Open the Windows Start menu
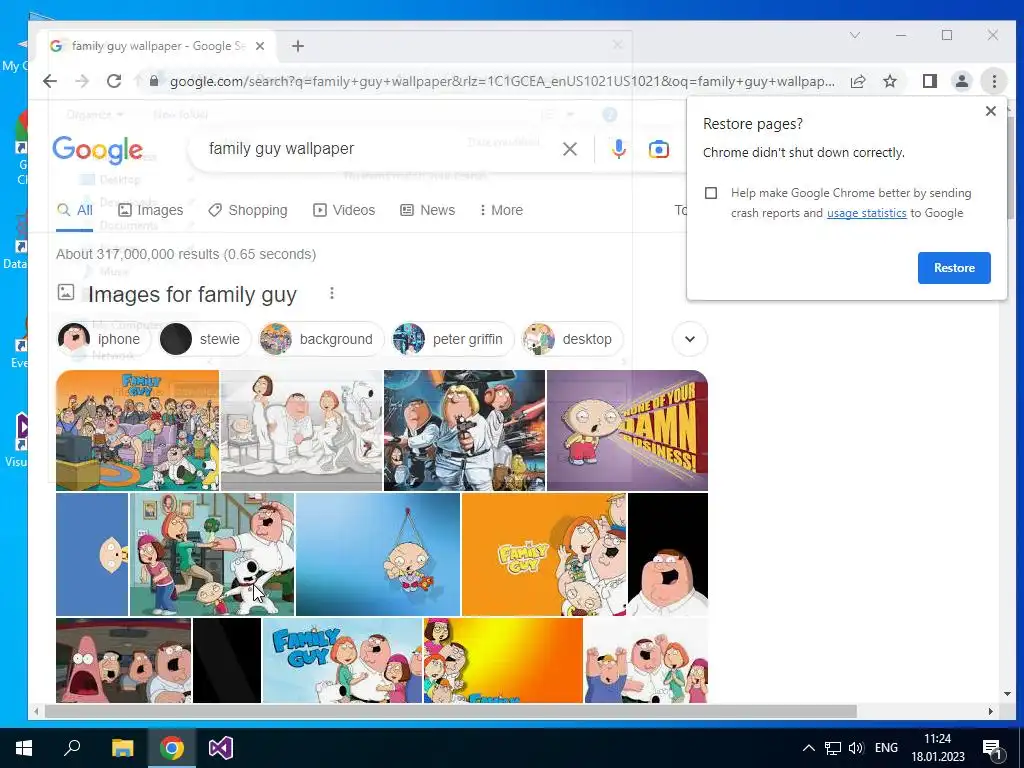 24,748
